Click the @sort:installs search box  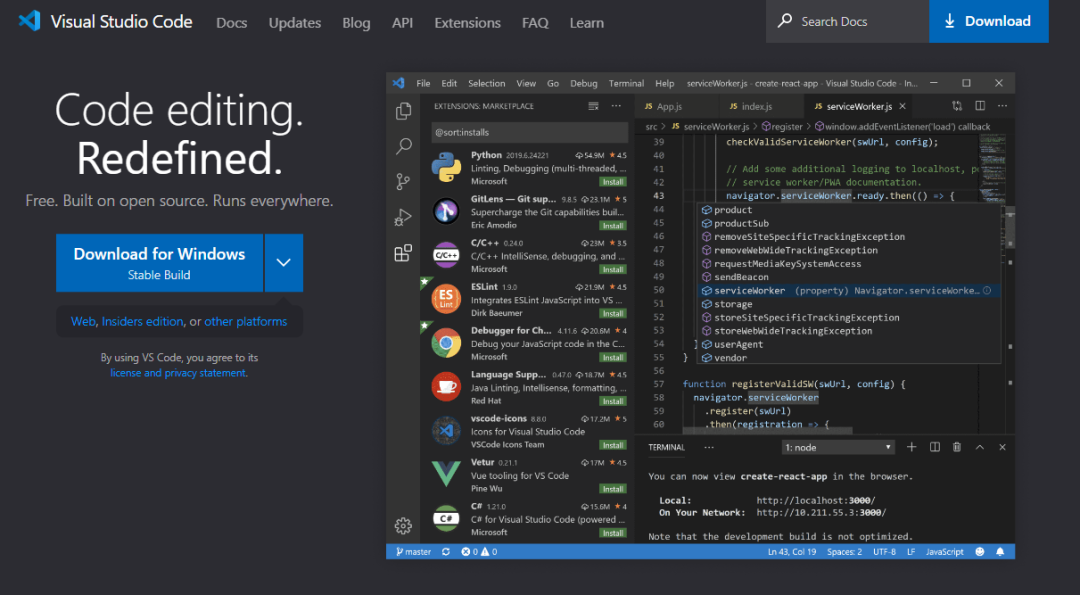click(530, 132)
